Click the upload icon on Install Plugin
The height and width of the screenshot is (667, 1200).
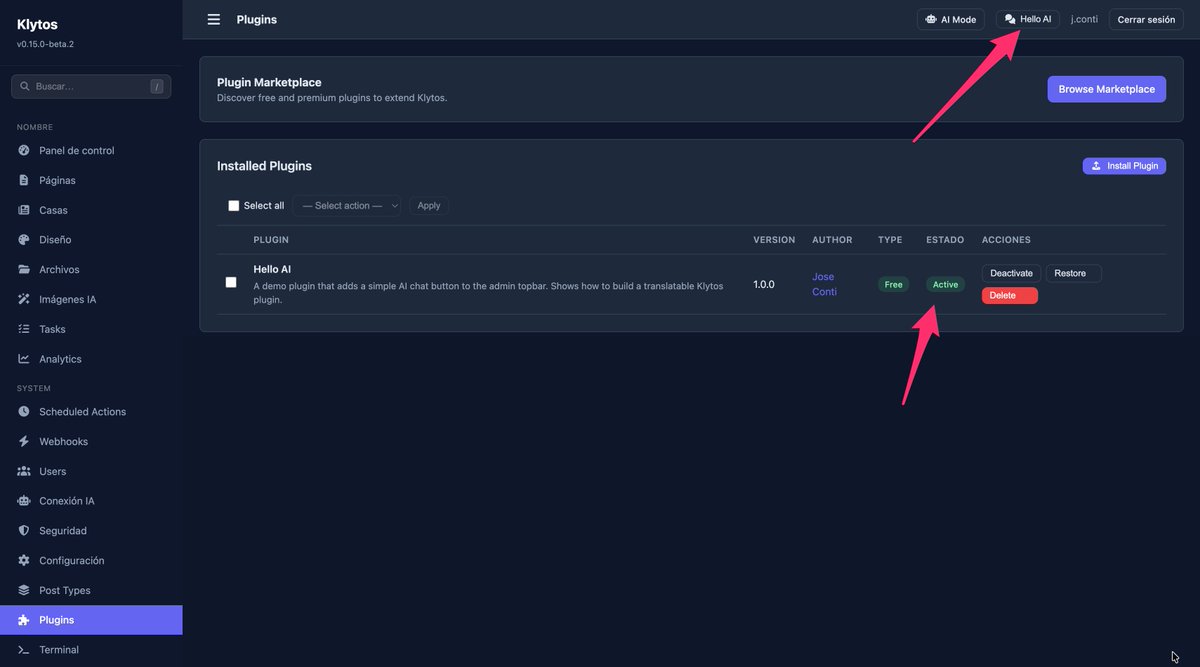1096,166
